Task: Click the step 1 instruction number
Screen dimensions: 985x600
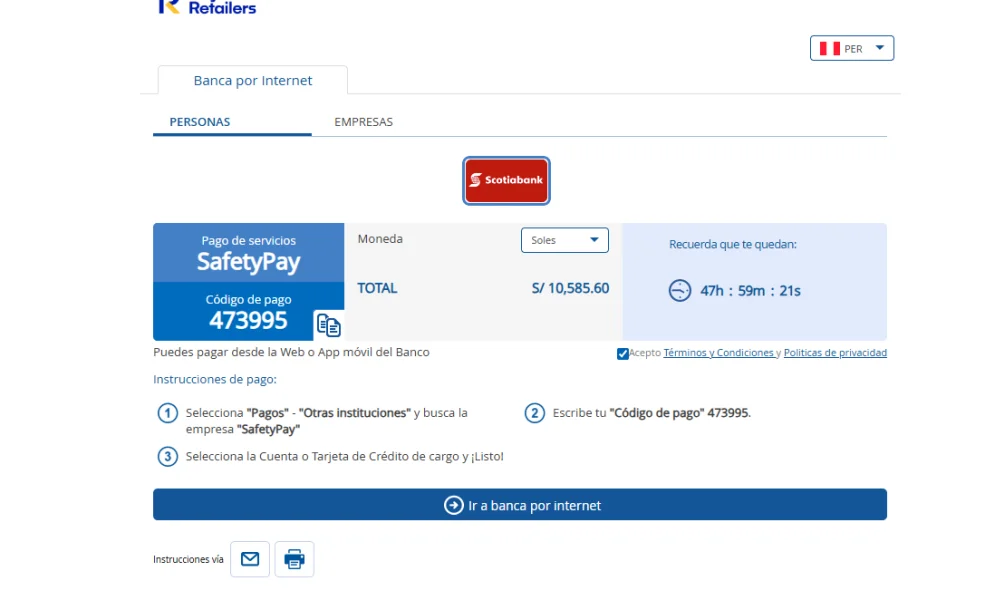Action: point(167,413)
